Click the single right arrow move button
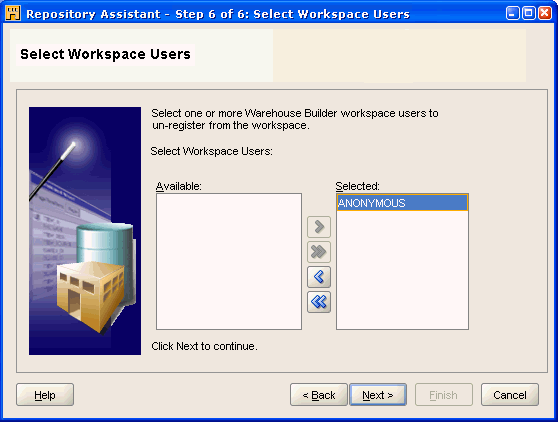558x422 pixels. (319, 227)
